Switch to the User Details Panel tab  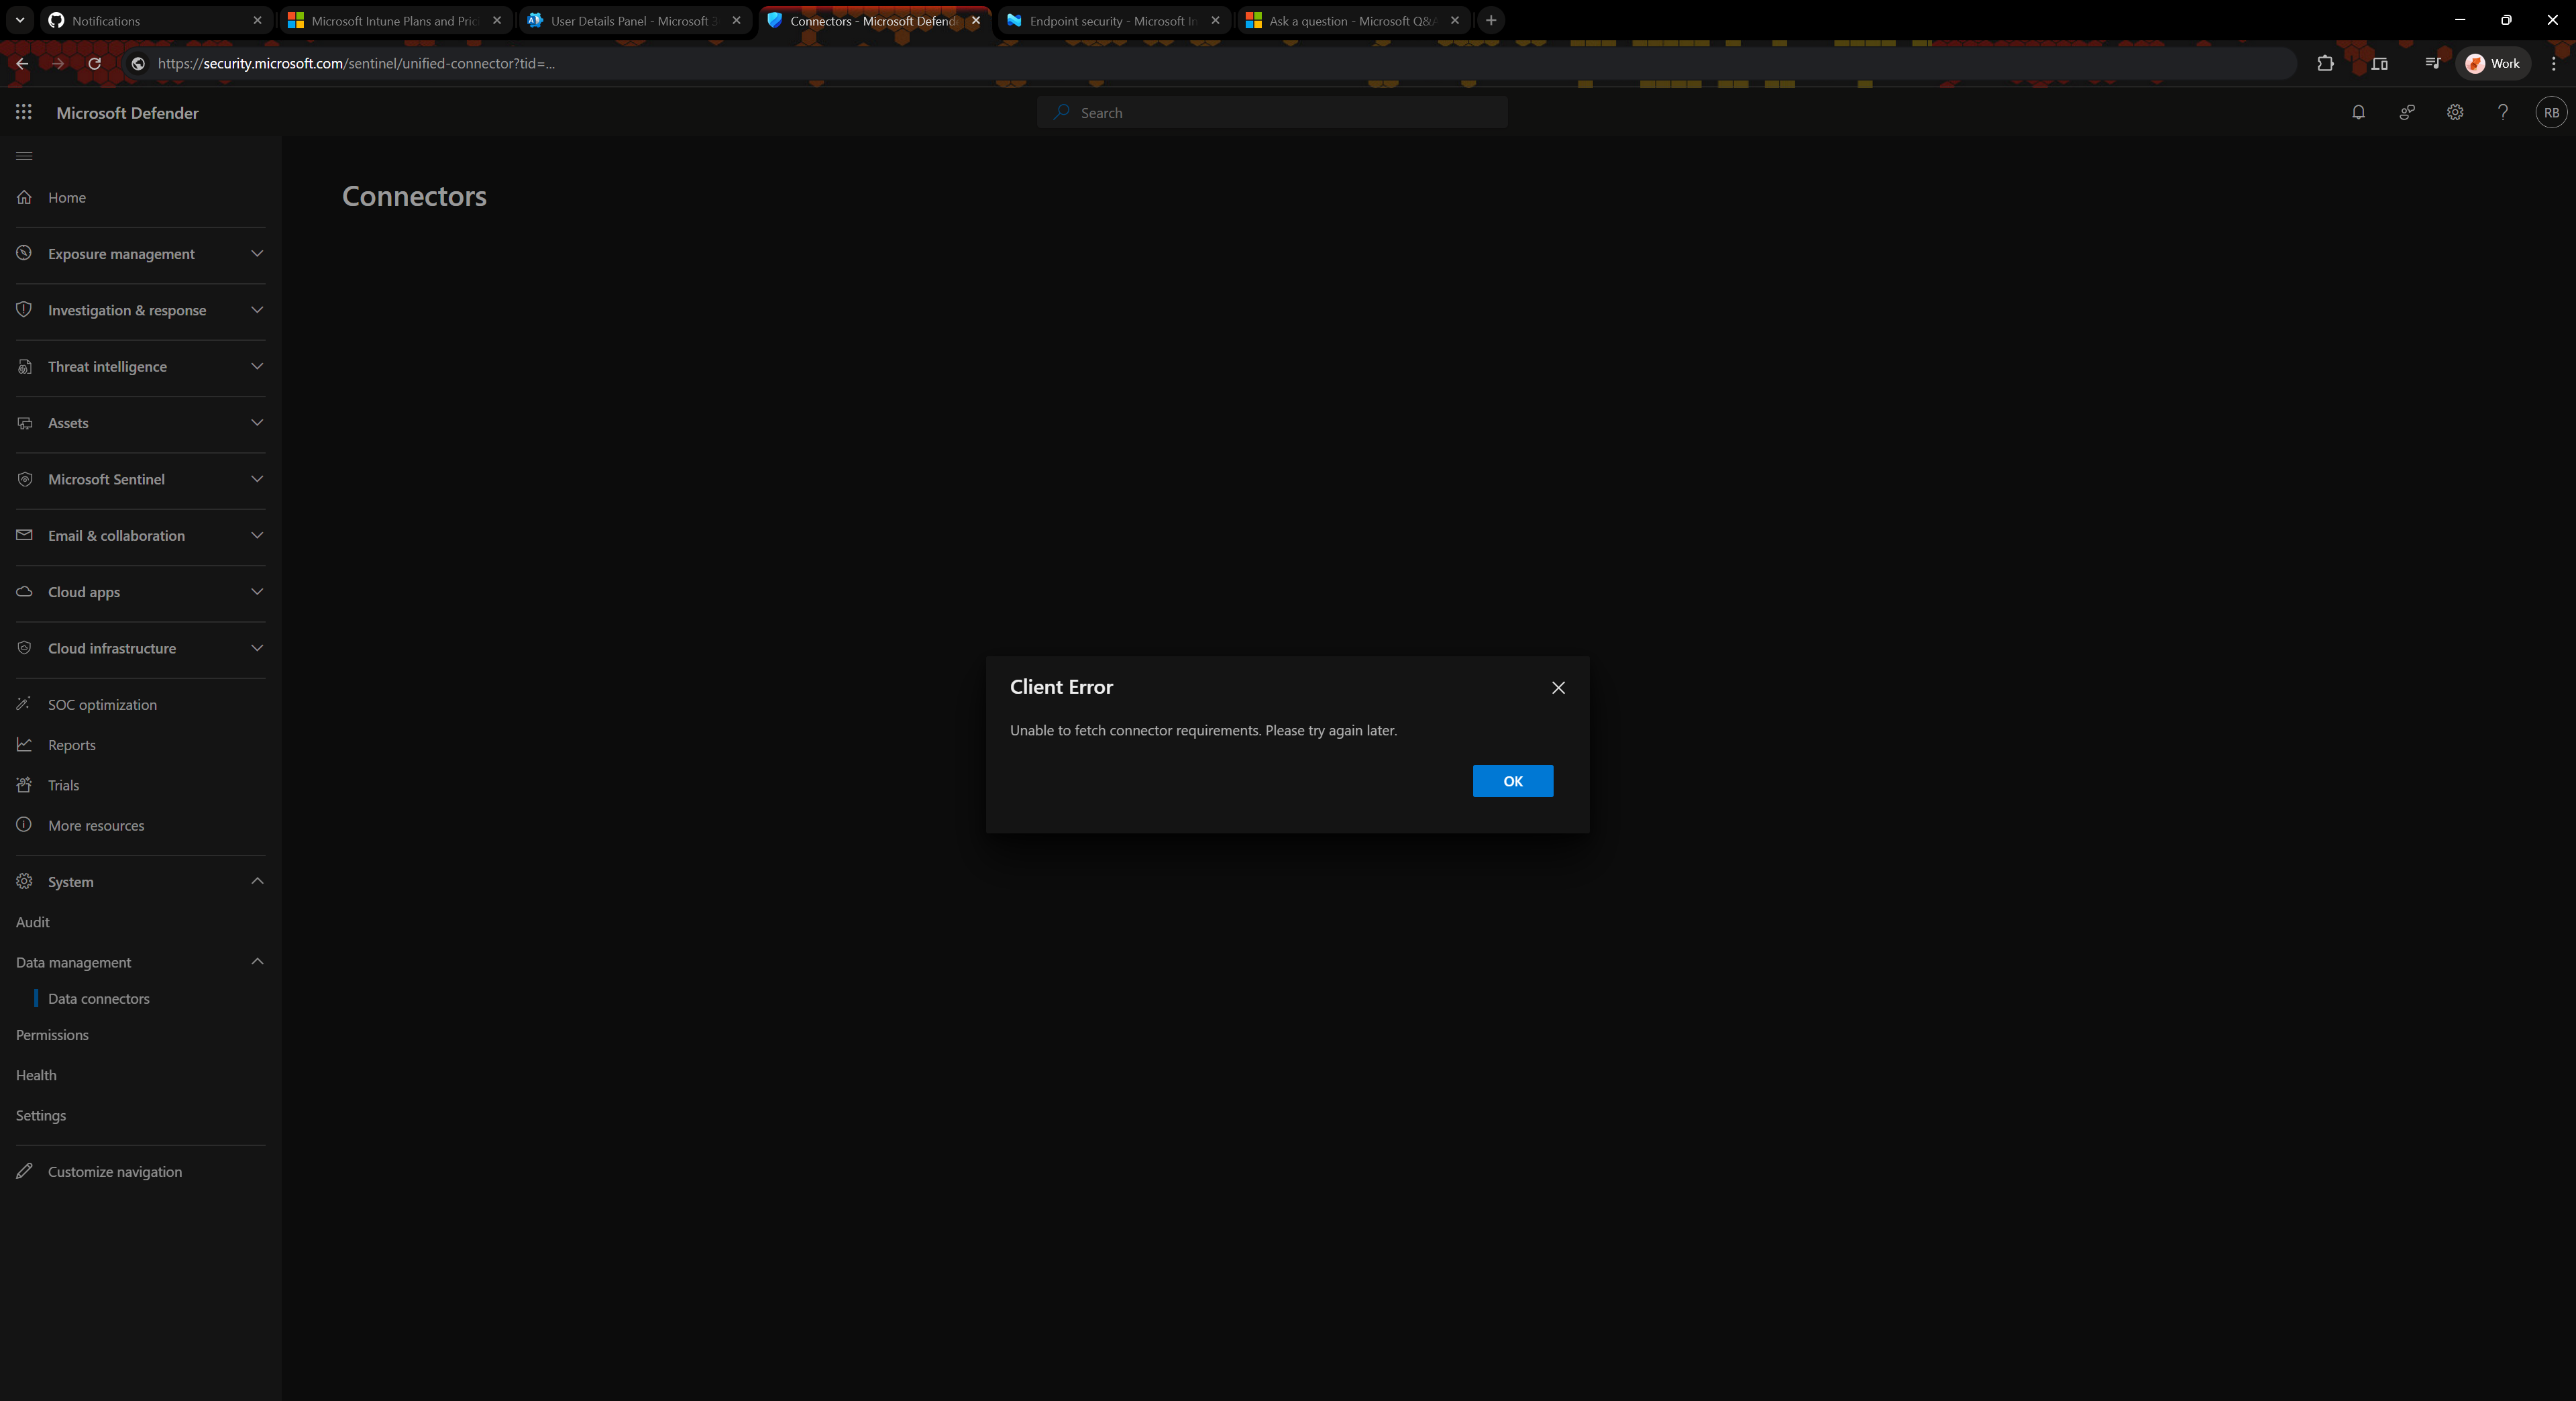(630, 20)
